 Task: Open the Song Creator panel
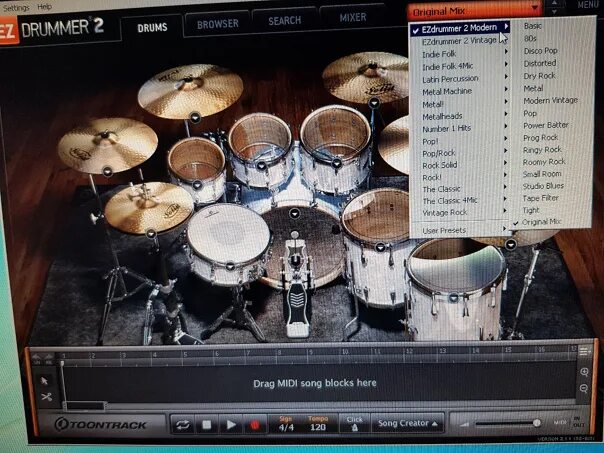pos(408,423)
